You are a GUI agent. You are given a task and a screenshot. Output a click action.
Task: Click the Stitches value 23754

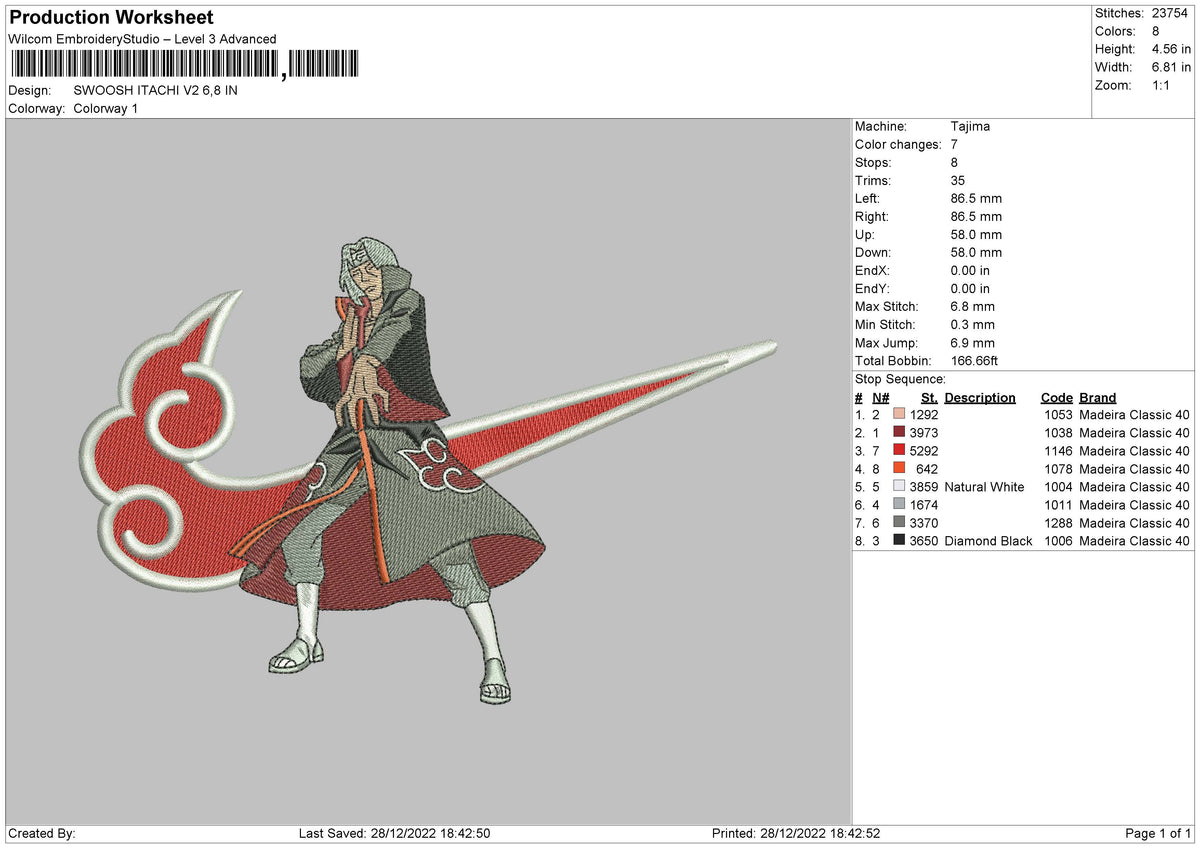(x=1171, y=13)
